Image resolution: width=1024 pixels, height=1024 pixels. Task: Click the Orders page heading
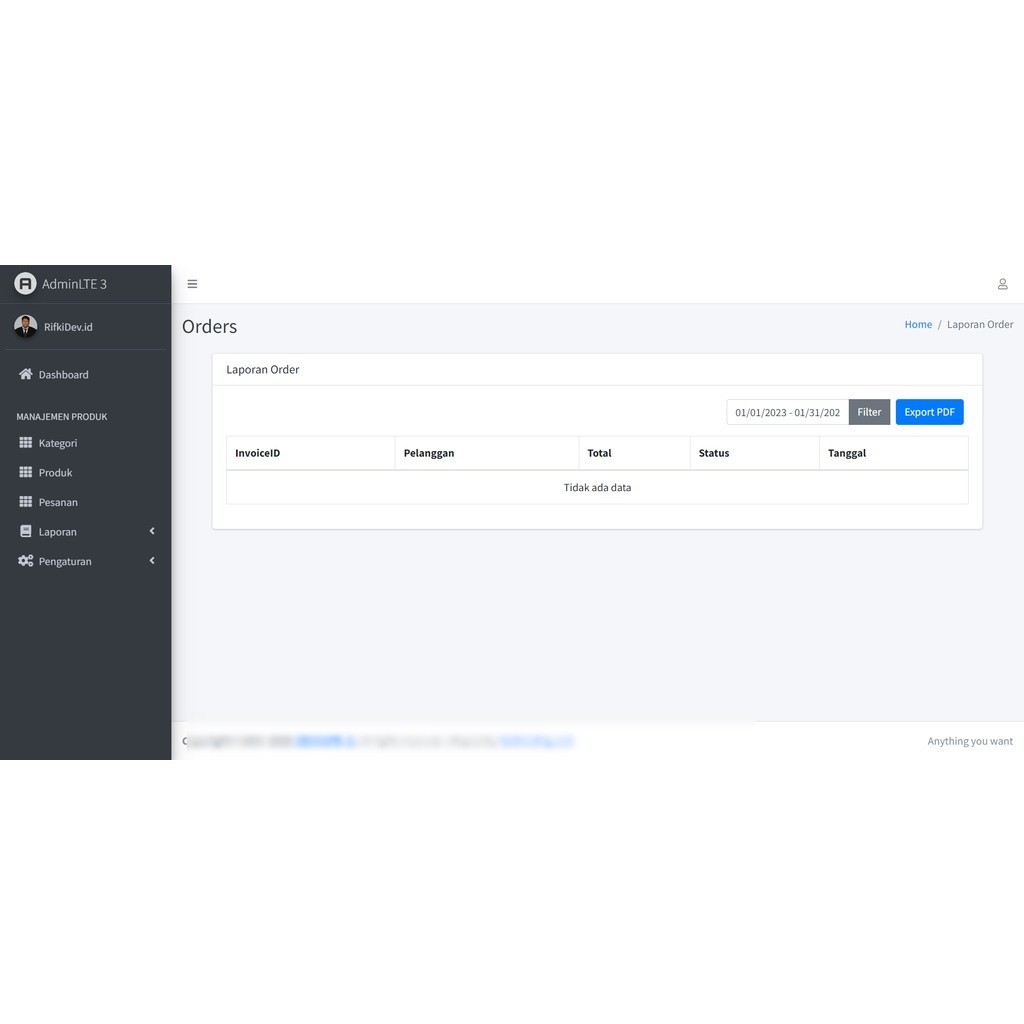coord(210,327)
